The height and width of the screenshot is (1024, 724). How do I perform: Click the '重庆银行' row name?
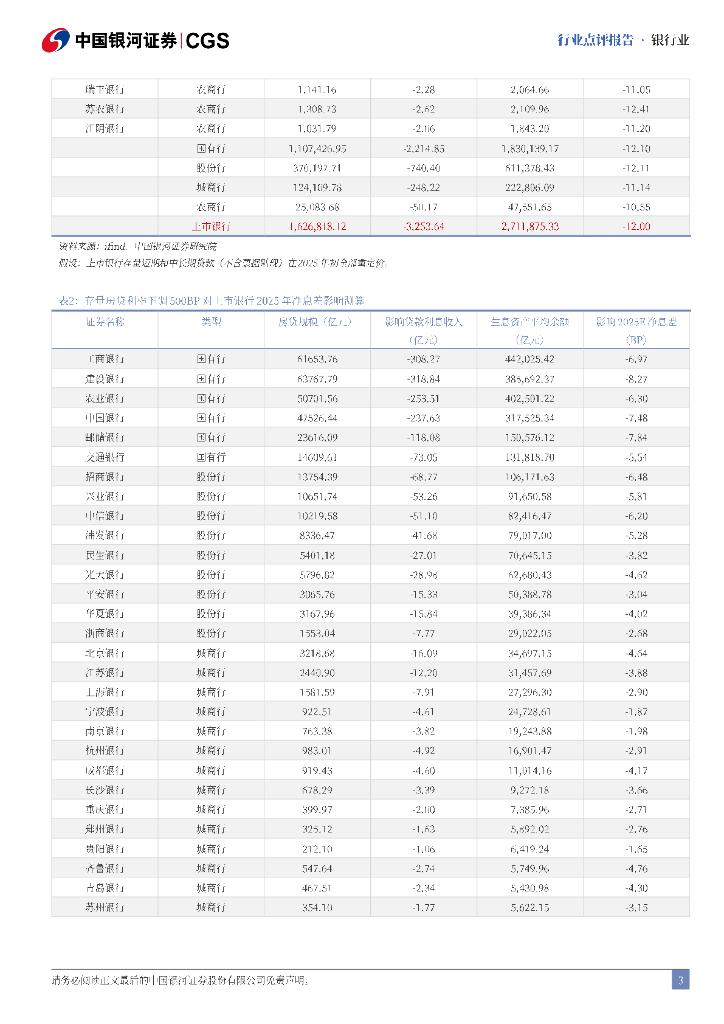point(104,810)
